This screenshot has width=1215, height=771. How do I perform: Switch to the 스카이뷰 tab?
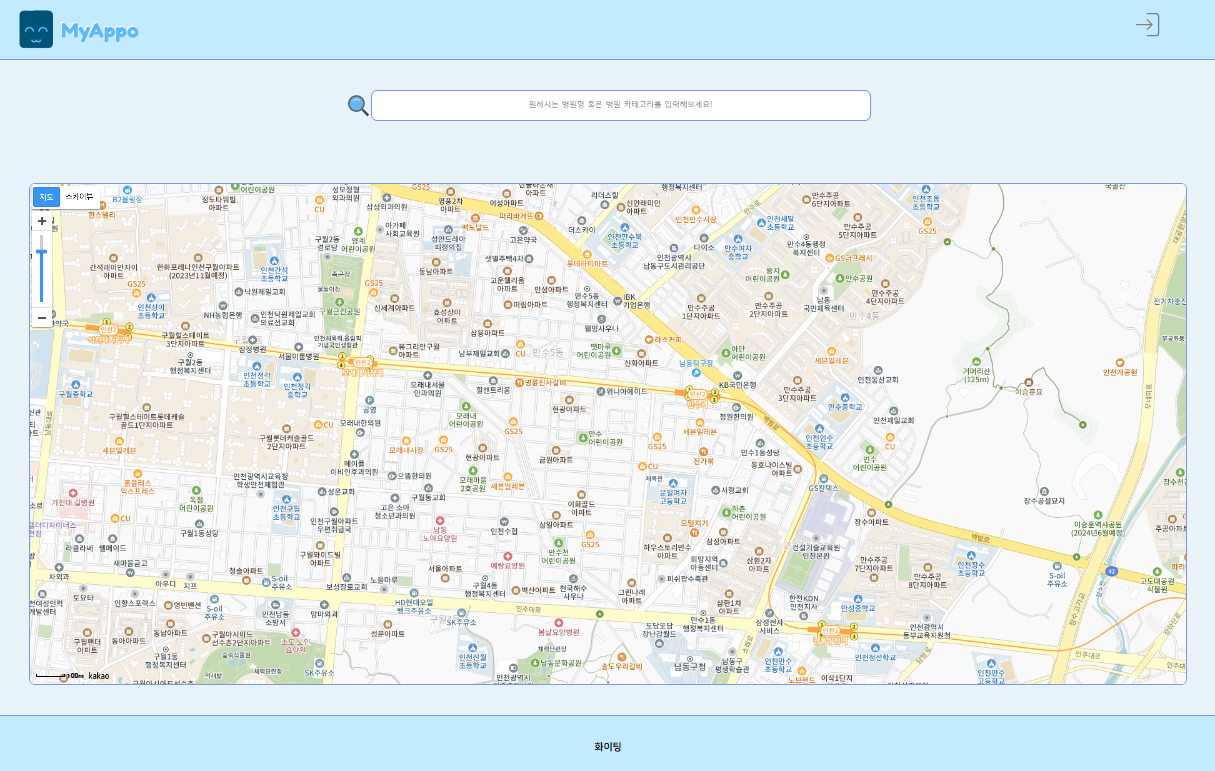pyautogui.click(x=79, y=196)
